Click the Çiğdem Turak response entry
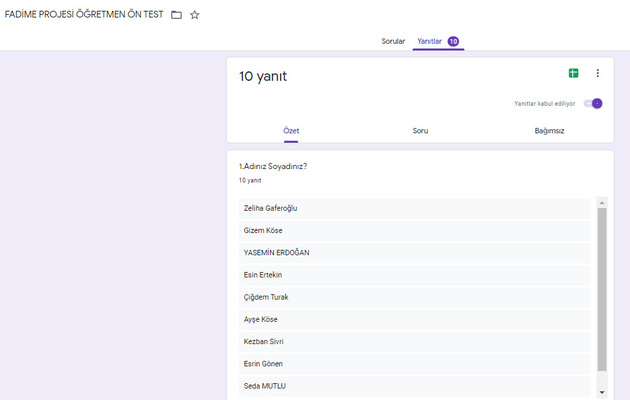630x400 pixels. [412, 297]
